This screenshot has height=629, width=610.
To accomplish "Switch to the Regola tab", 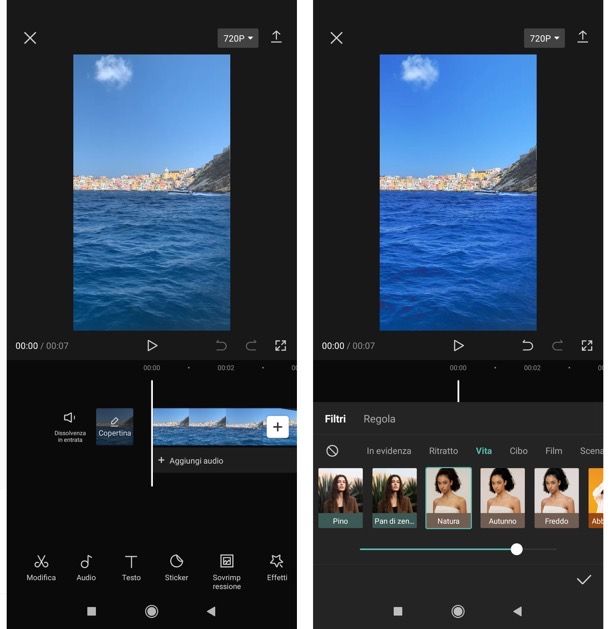I will [x=379, y=419].
